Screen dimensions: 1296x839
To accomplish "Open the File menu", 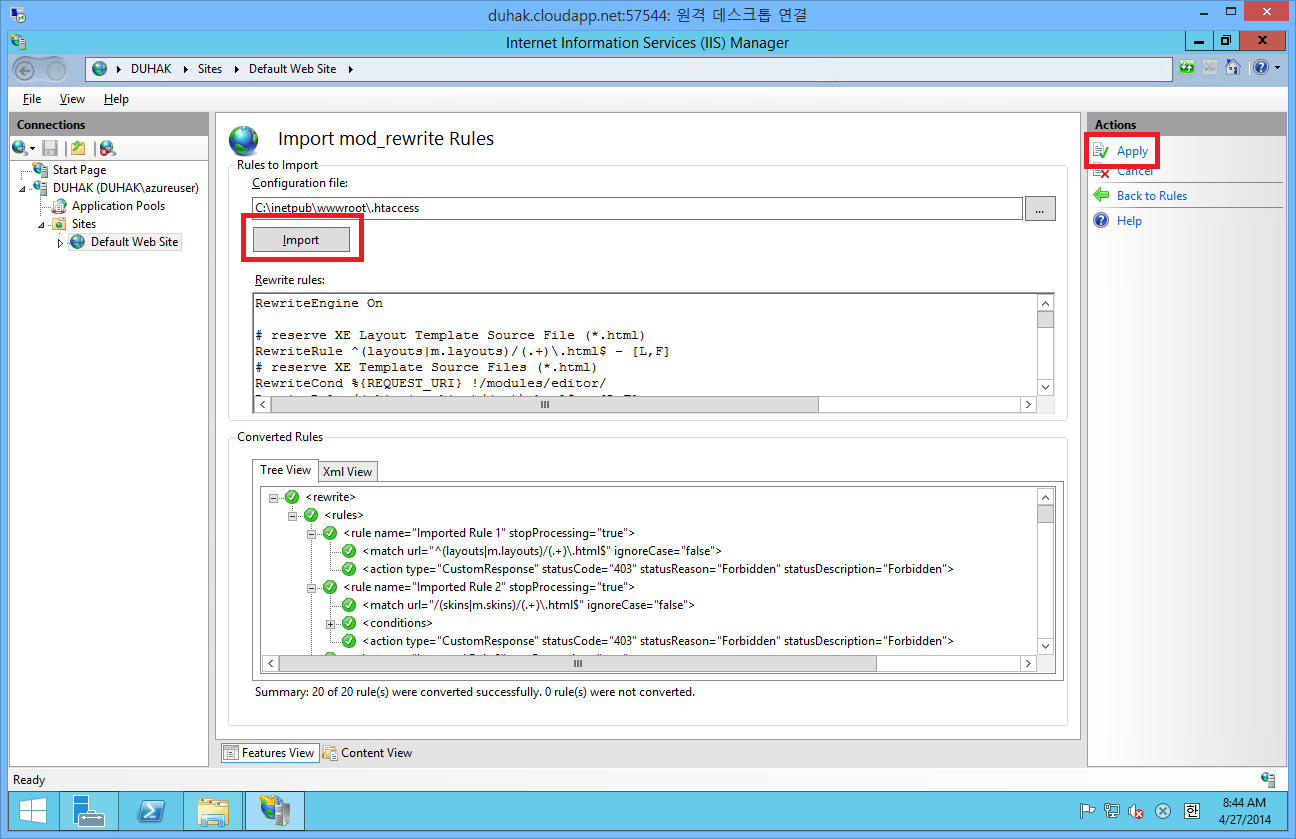I will click(32, 99).
